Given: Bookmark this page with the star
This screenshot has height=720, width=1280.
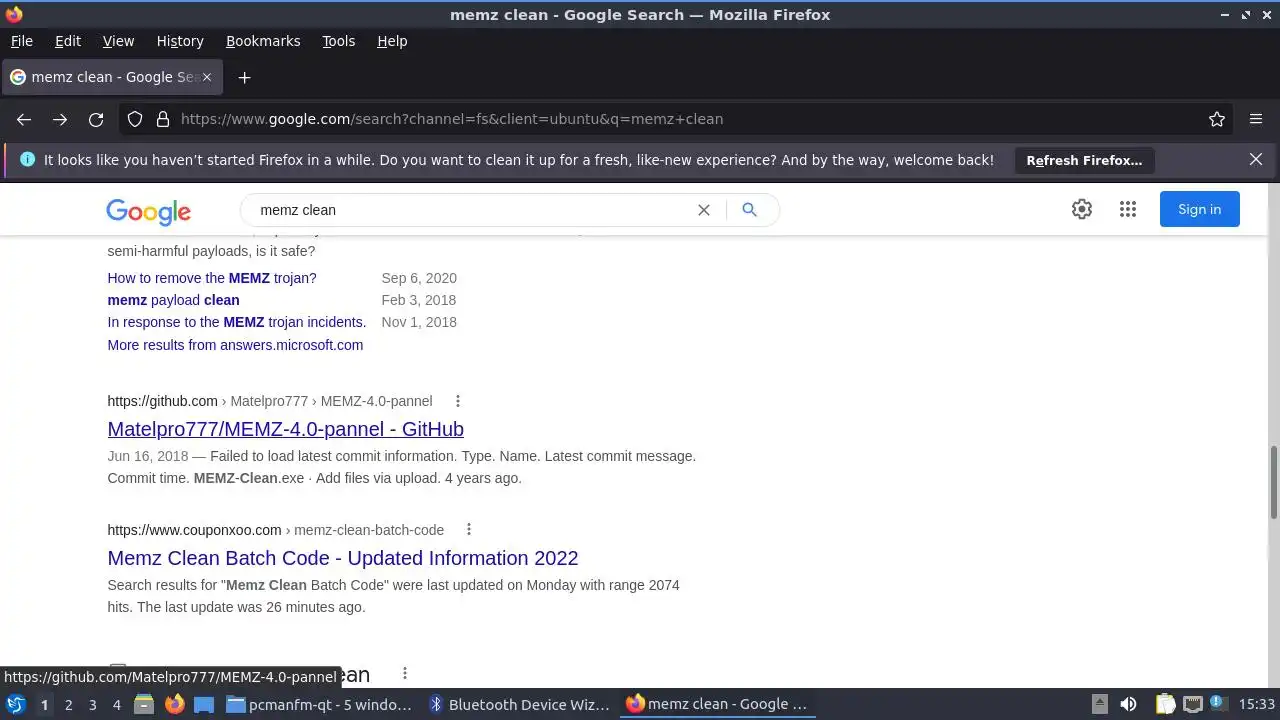Looking at the screenshot, I should [x=1217, y=119].
